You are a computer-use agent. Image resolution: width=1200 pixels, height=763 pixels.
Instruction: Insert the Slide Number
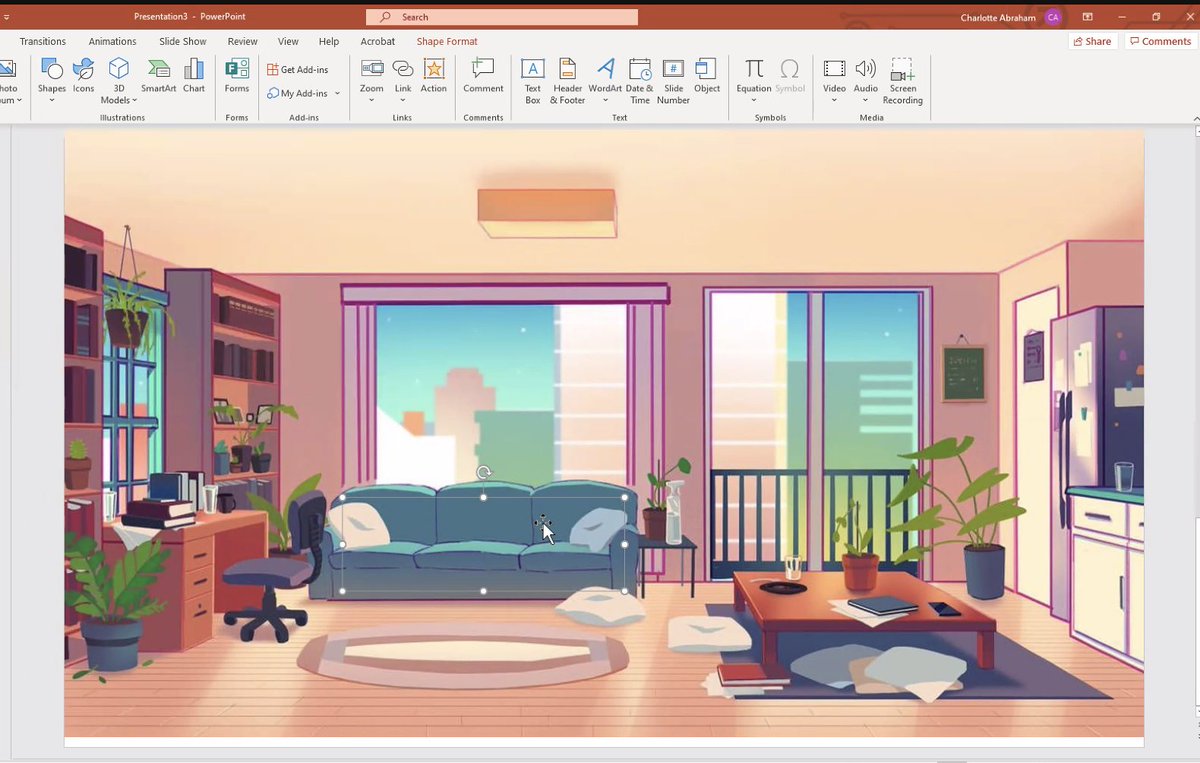(673, 80)
